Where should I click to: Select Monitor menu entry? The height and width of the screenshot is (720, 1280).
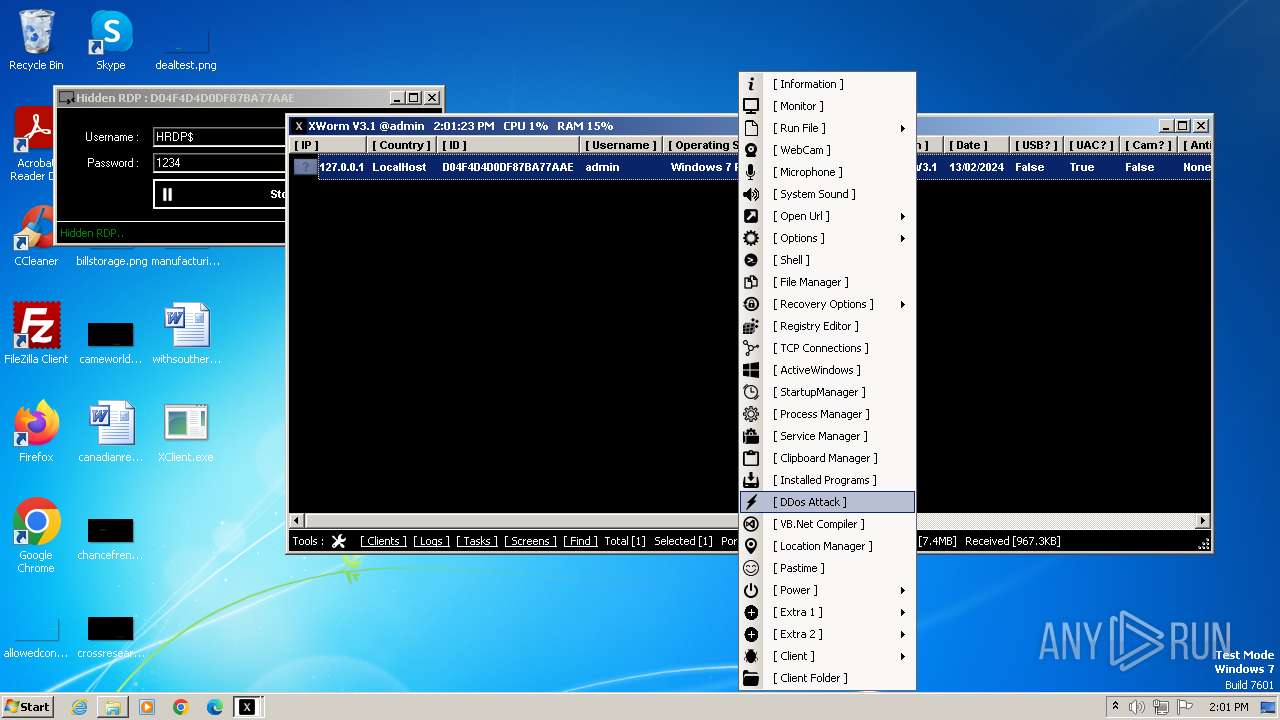point(827,106)
